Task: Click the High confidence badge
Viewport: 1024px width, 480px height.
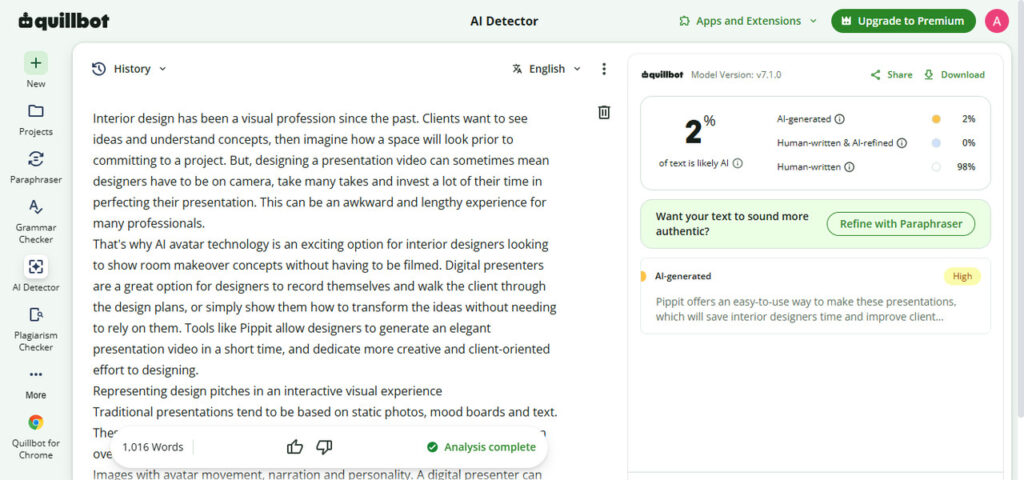Action: pyautogui.click(x=962, y=276)
